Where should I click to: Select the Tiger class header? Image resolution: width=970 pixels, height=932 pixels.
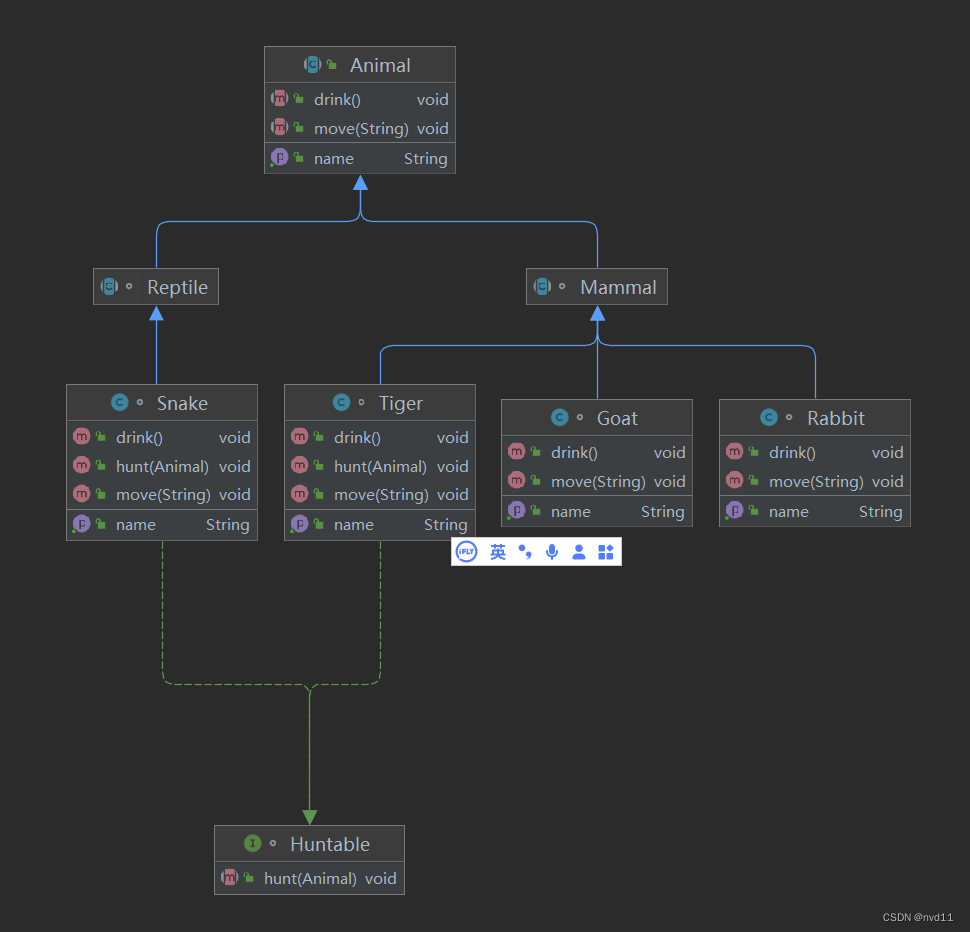point(380,403)
